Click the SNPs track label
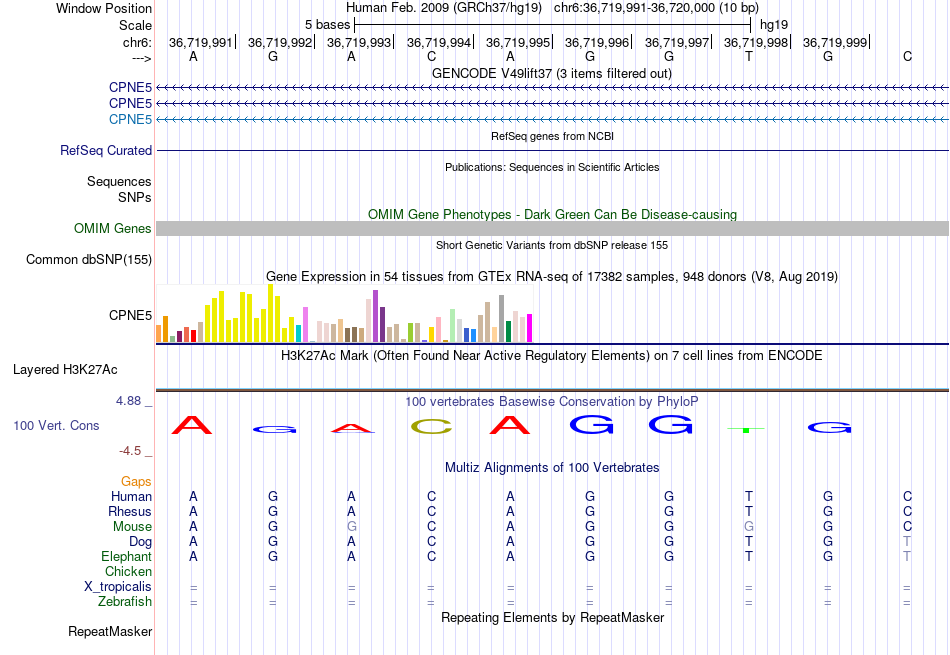The height and width of the screenshot is (655, 950). 135,197
